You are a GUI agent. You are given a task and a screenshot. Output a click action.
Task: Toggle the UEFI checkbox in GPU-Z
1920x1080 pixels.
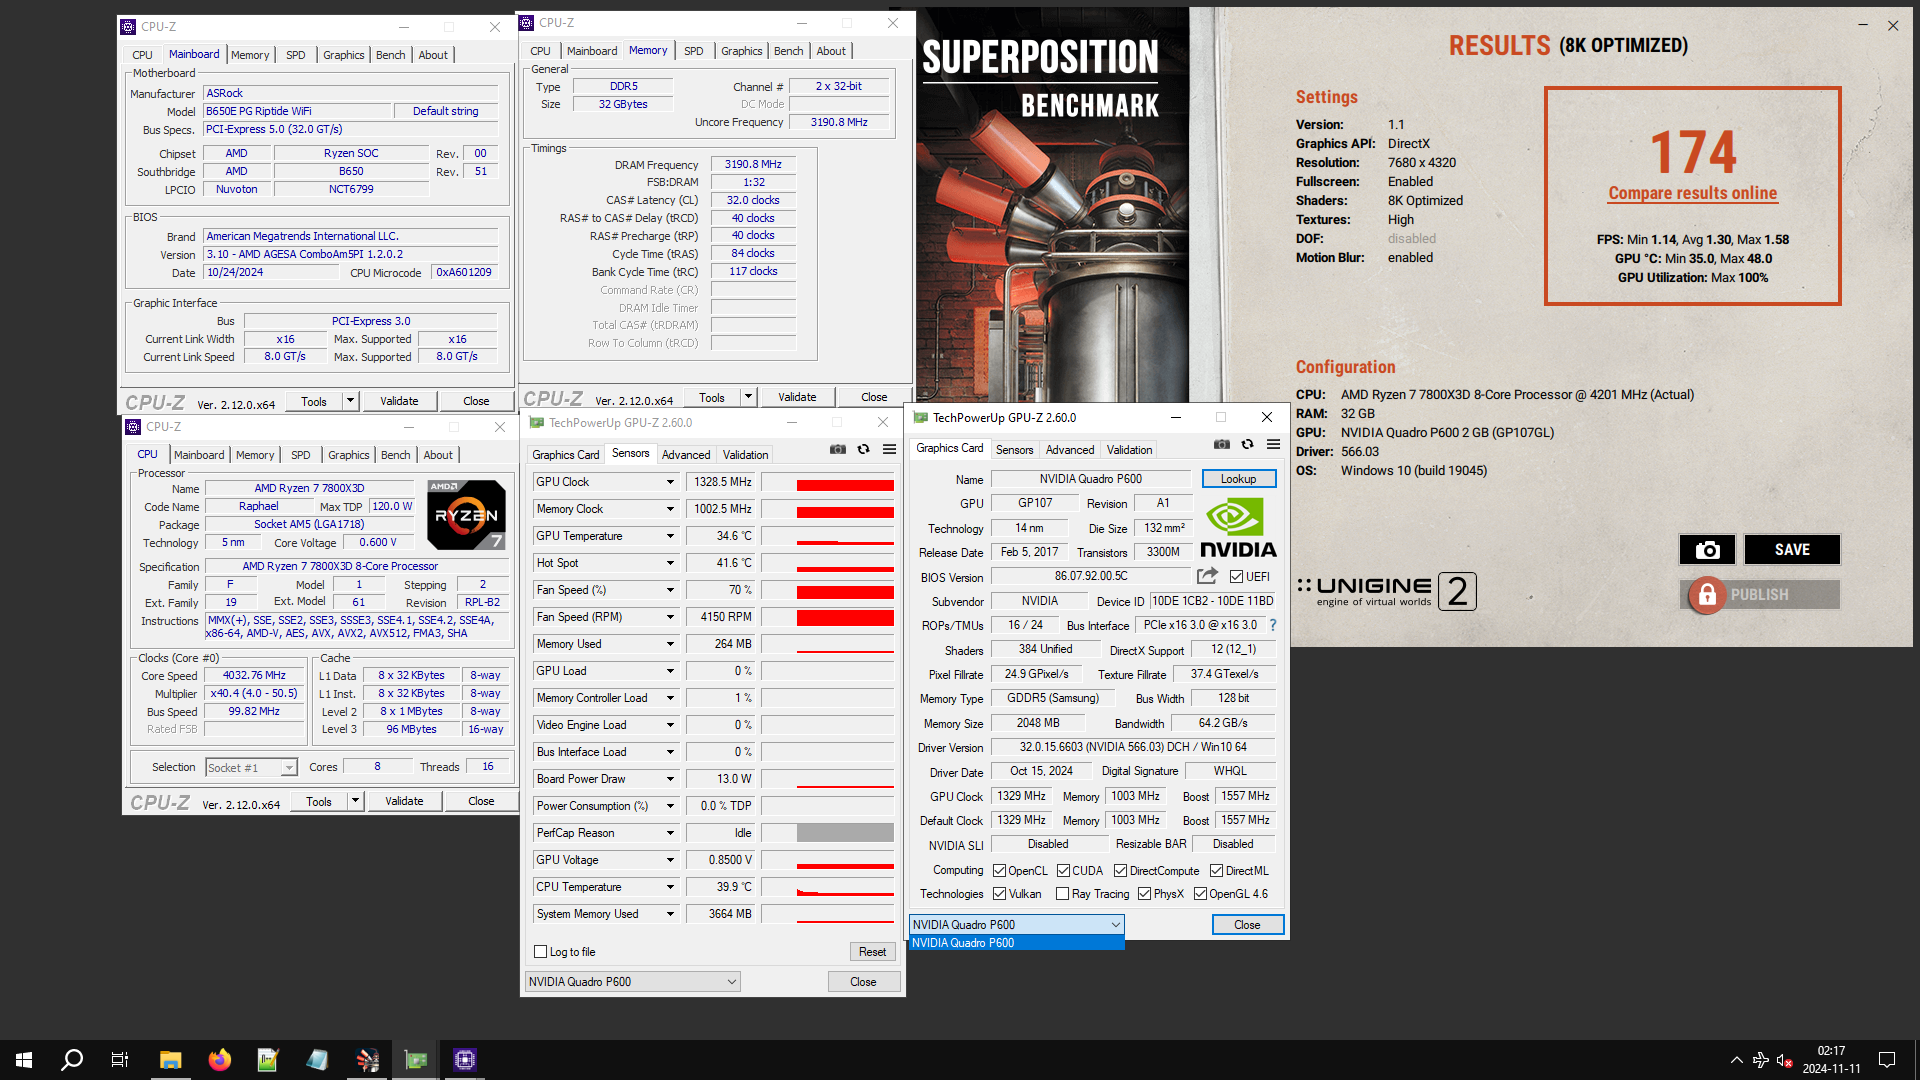(1236, 577)
